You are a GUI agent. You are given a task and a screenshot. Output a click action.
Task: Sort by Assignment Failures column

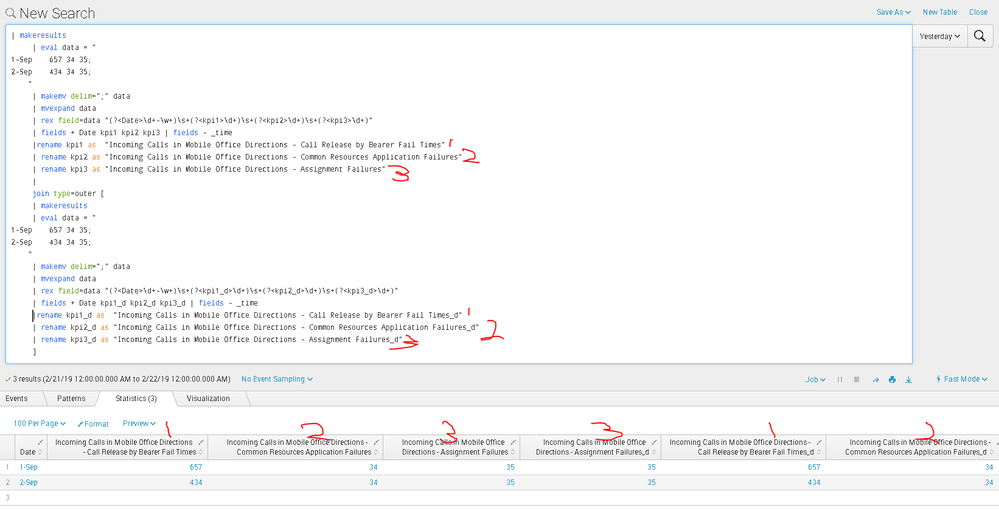click(x=514, y=451)
